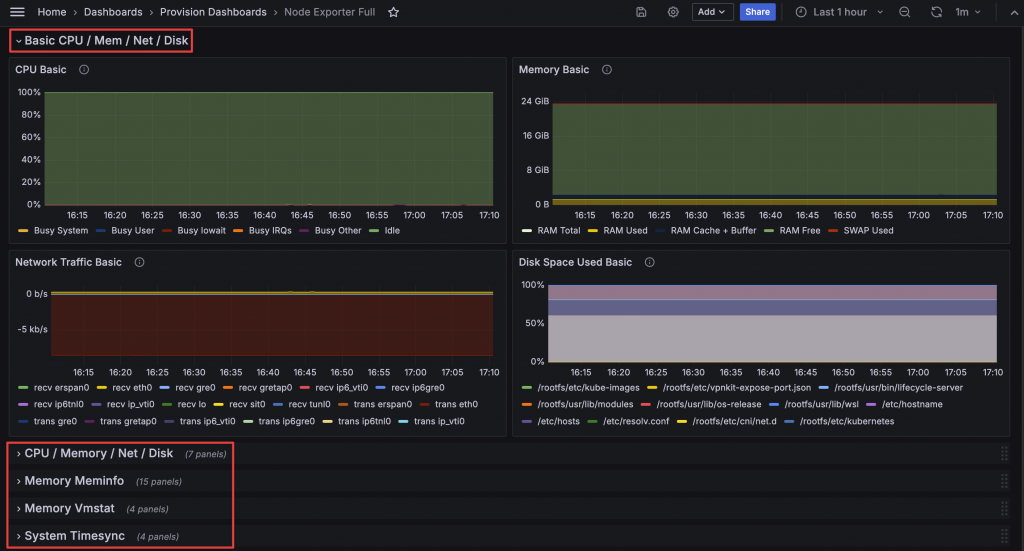This screenshot has width=1024, height=551.
Task: Click inside the Disk Space Used graph area
Action: tap(772, 323)
